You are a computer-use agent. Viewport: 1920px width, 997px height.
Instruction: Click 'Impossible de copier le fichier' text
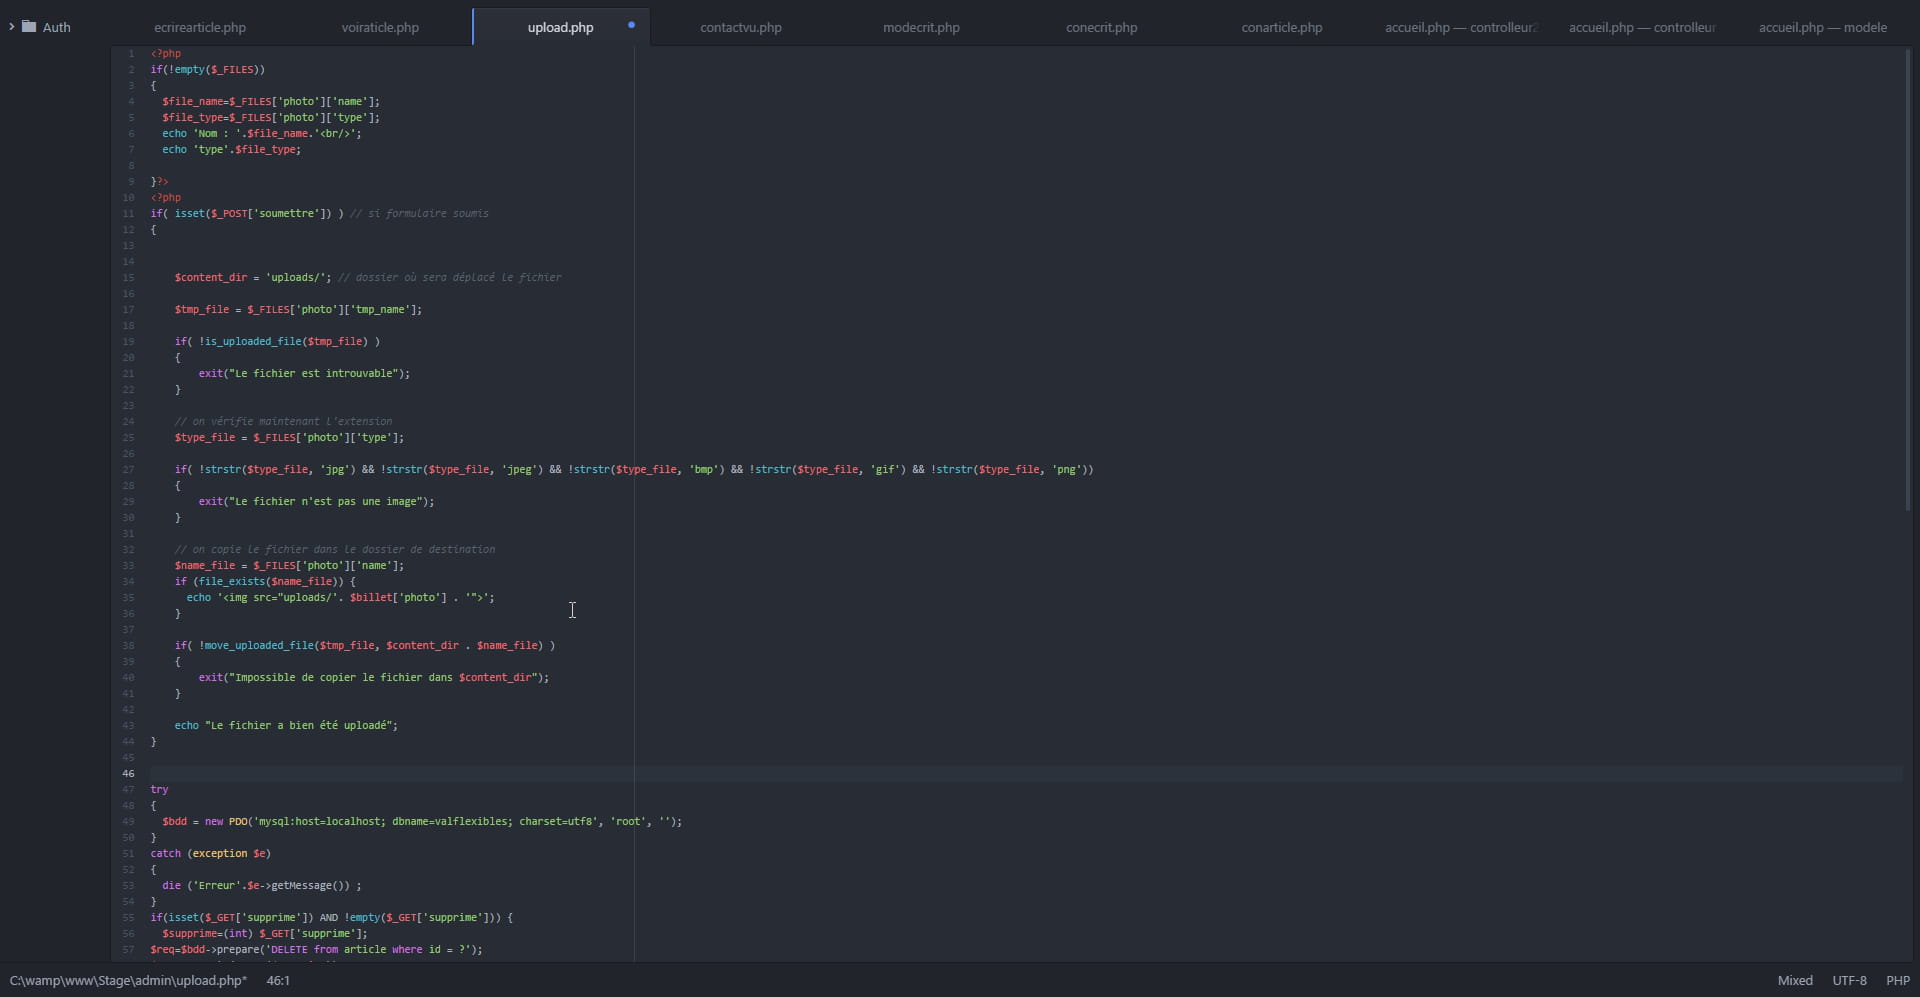point(328,677)
